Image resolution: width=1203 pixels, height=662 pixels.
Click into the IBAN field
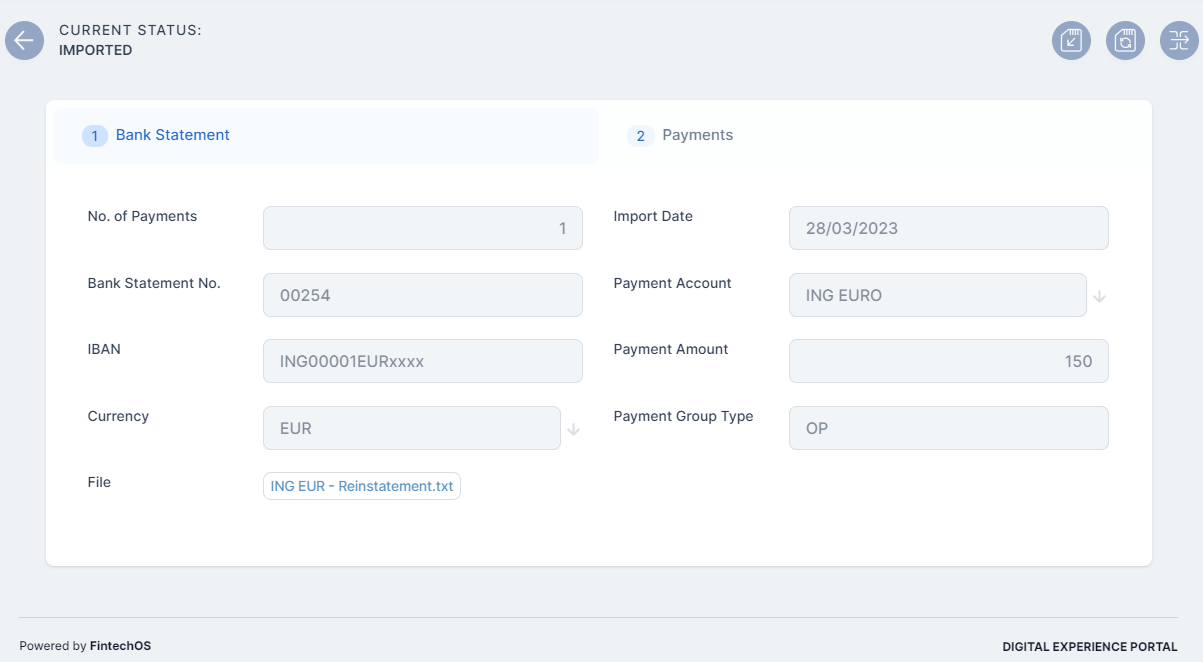pyautogui.click(x=422, y=361)
